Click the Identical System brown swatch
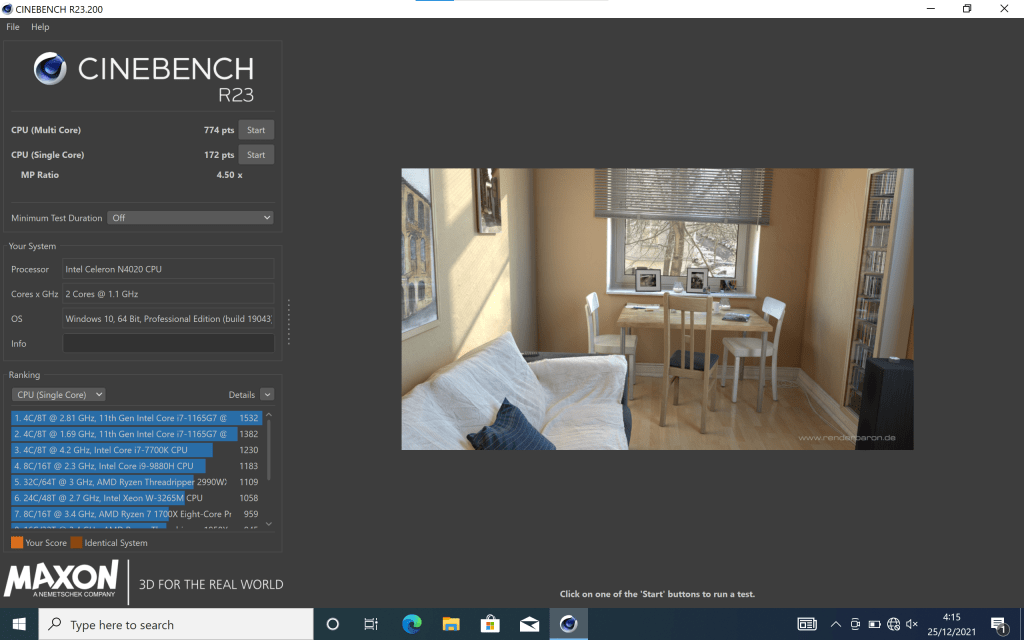This screenshot has height=640, width=1024. tap(76, 543)
